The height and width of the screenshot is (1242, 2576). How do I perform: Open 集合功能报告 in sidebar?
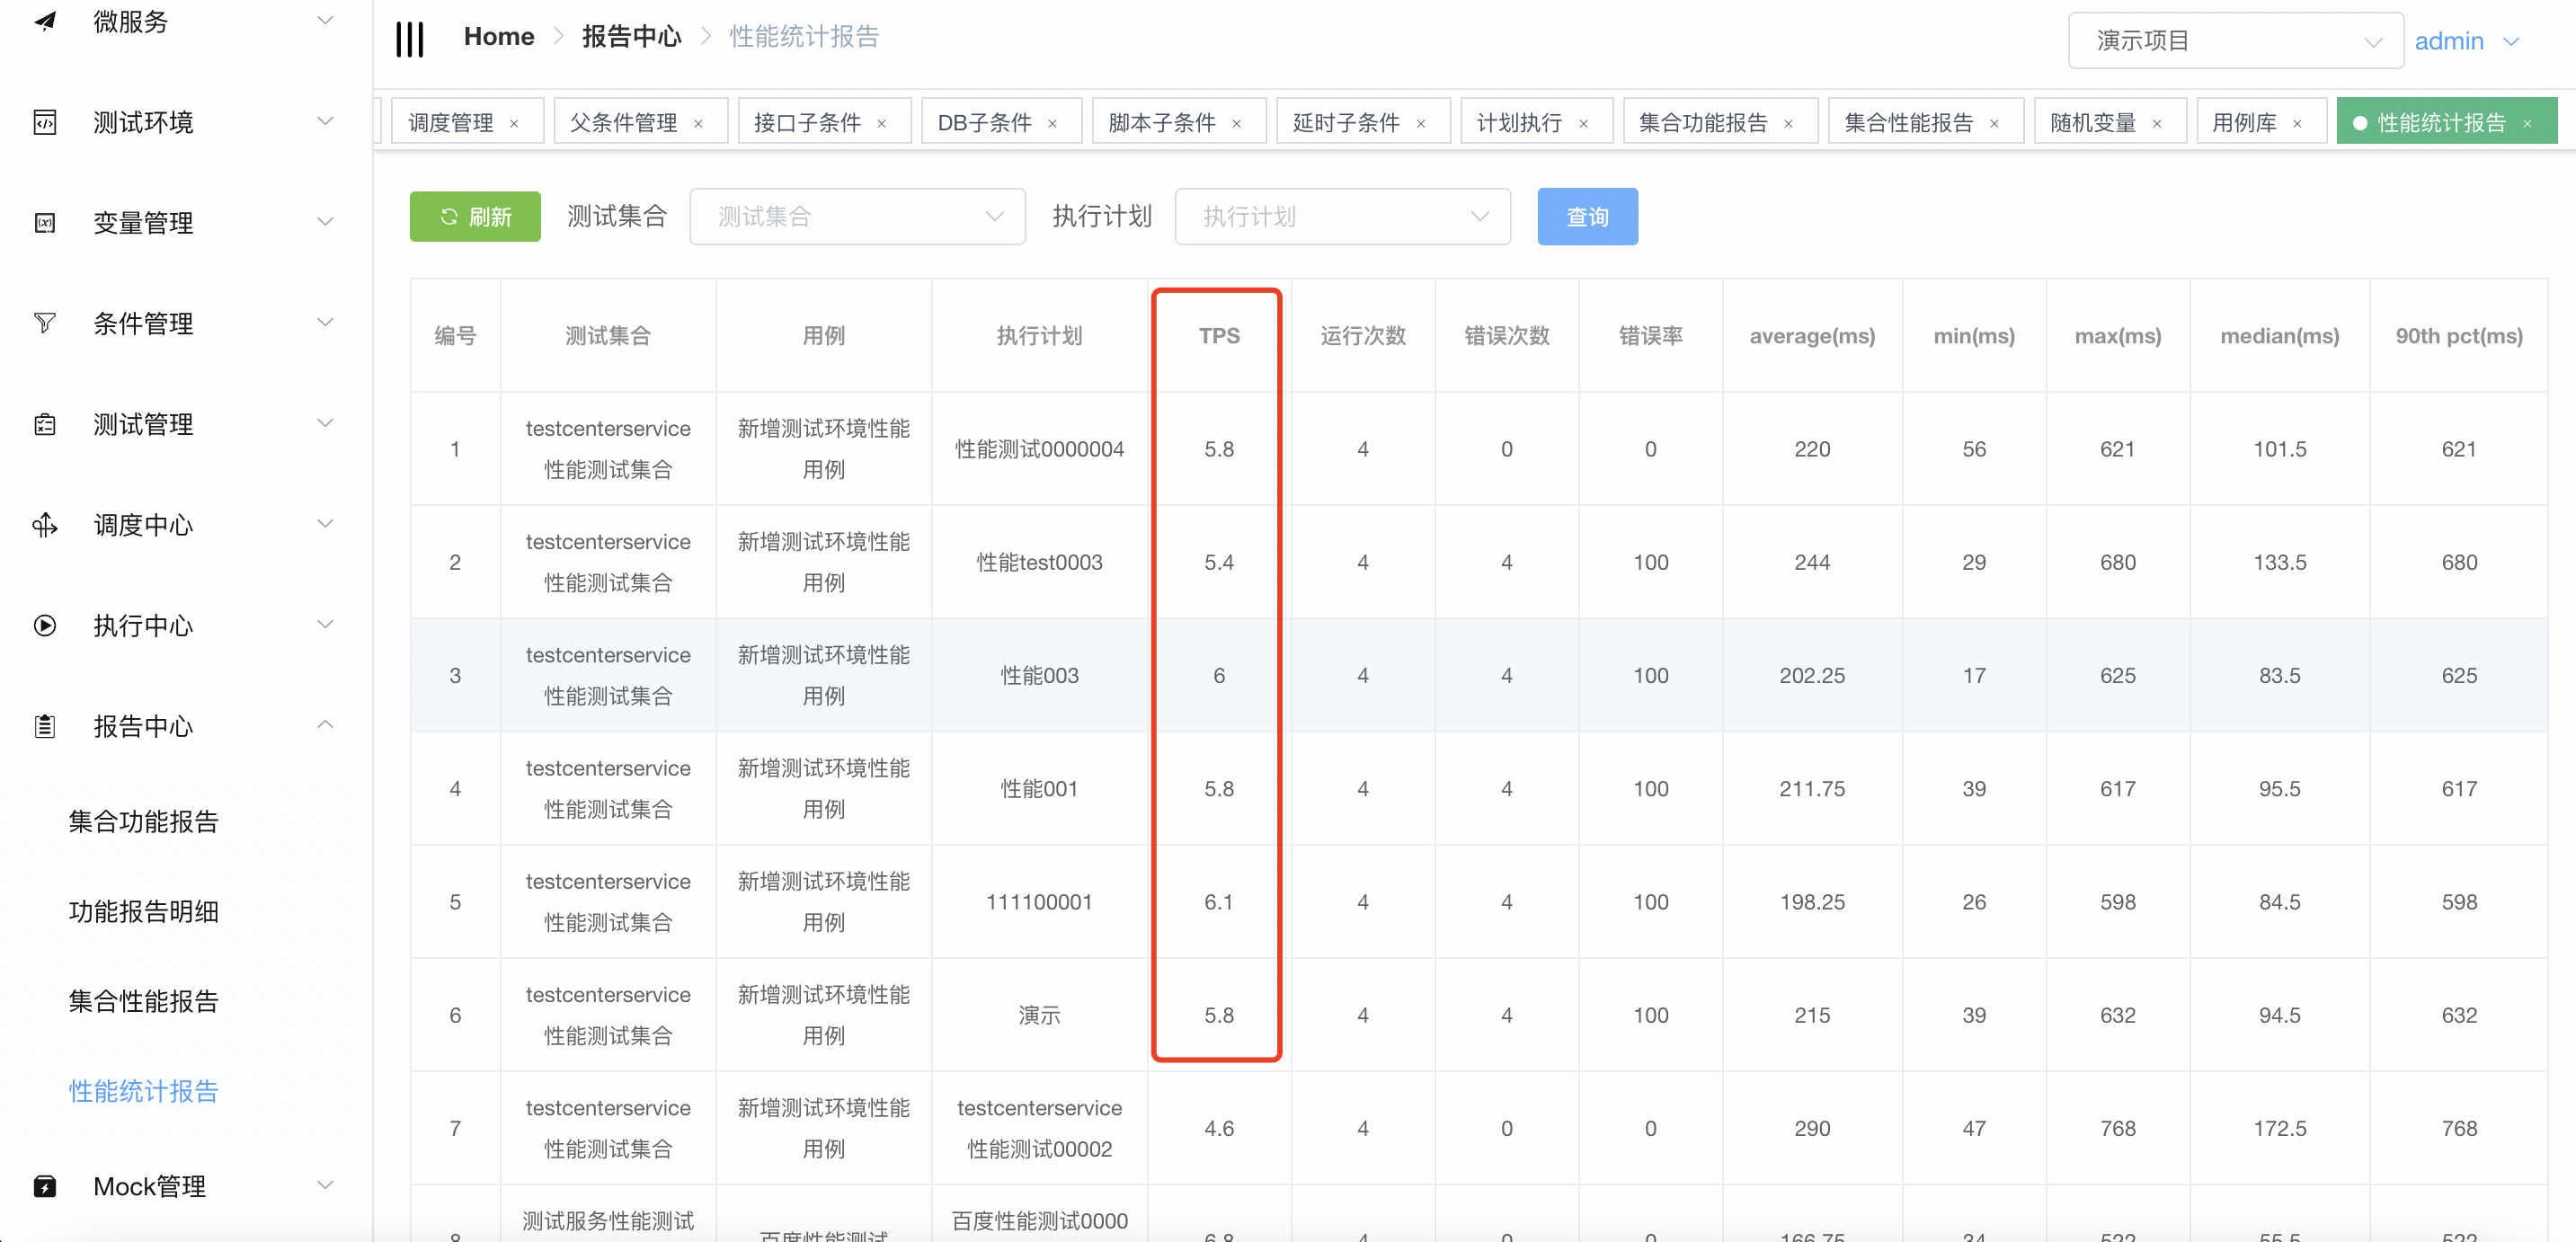[x=143, y=822]
